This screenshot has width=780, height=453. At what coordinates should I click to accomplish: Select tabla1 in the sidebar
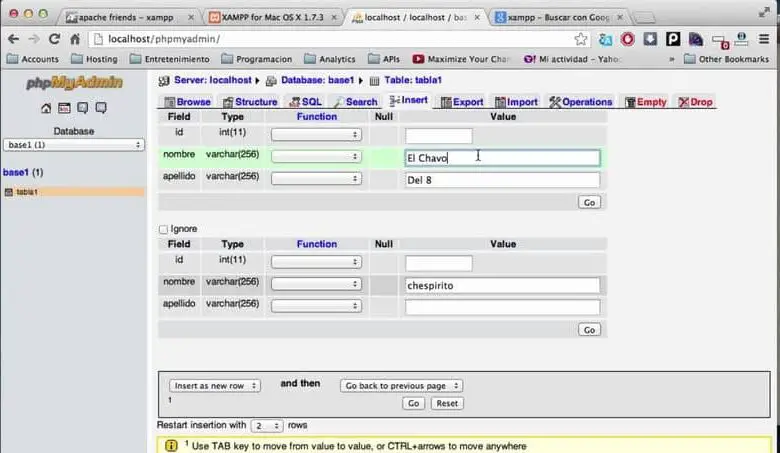point(26,192)
